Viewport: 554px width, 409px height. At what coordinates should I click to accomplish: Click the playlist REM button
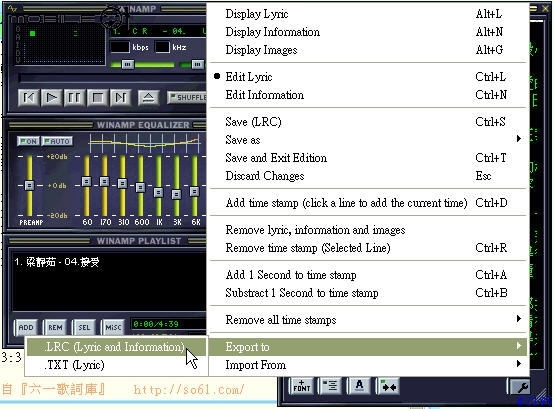click(55, 327)
